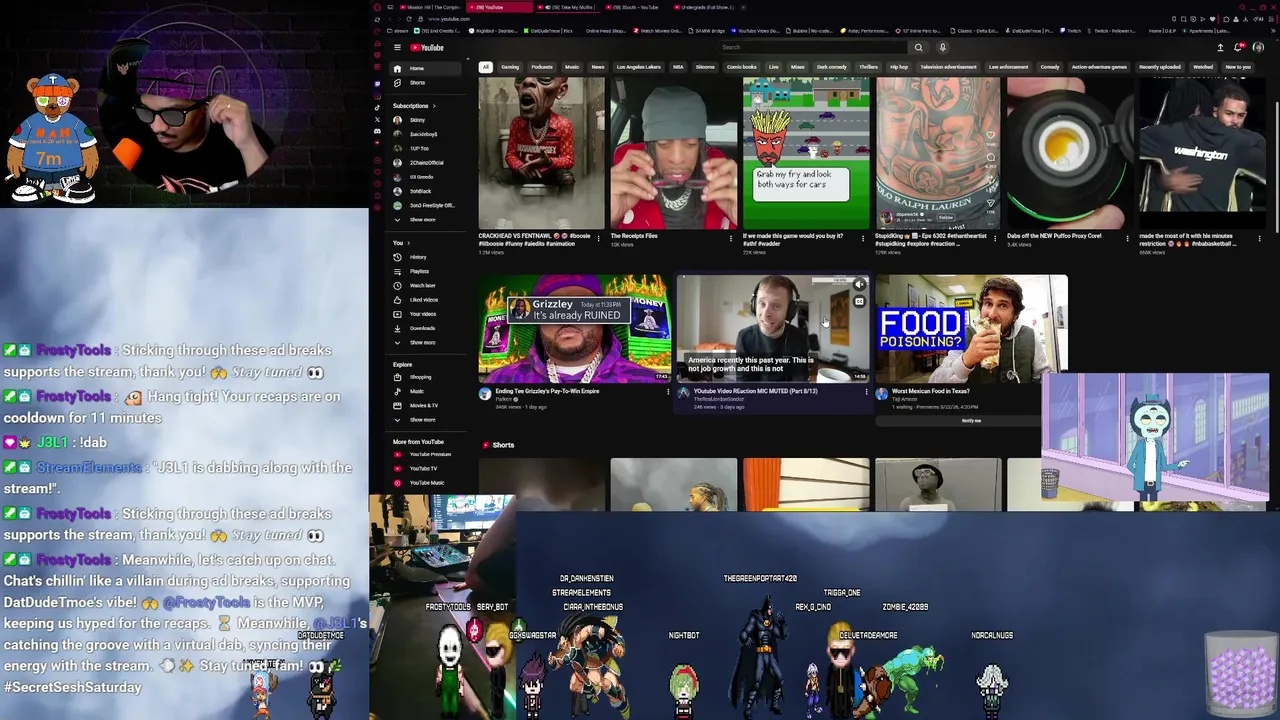This screenshot has width=1280, height=720.
Task: Click the YouTube search input field
Action: 814,47
